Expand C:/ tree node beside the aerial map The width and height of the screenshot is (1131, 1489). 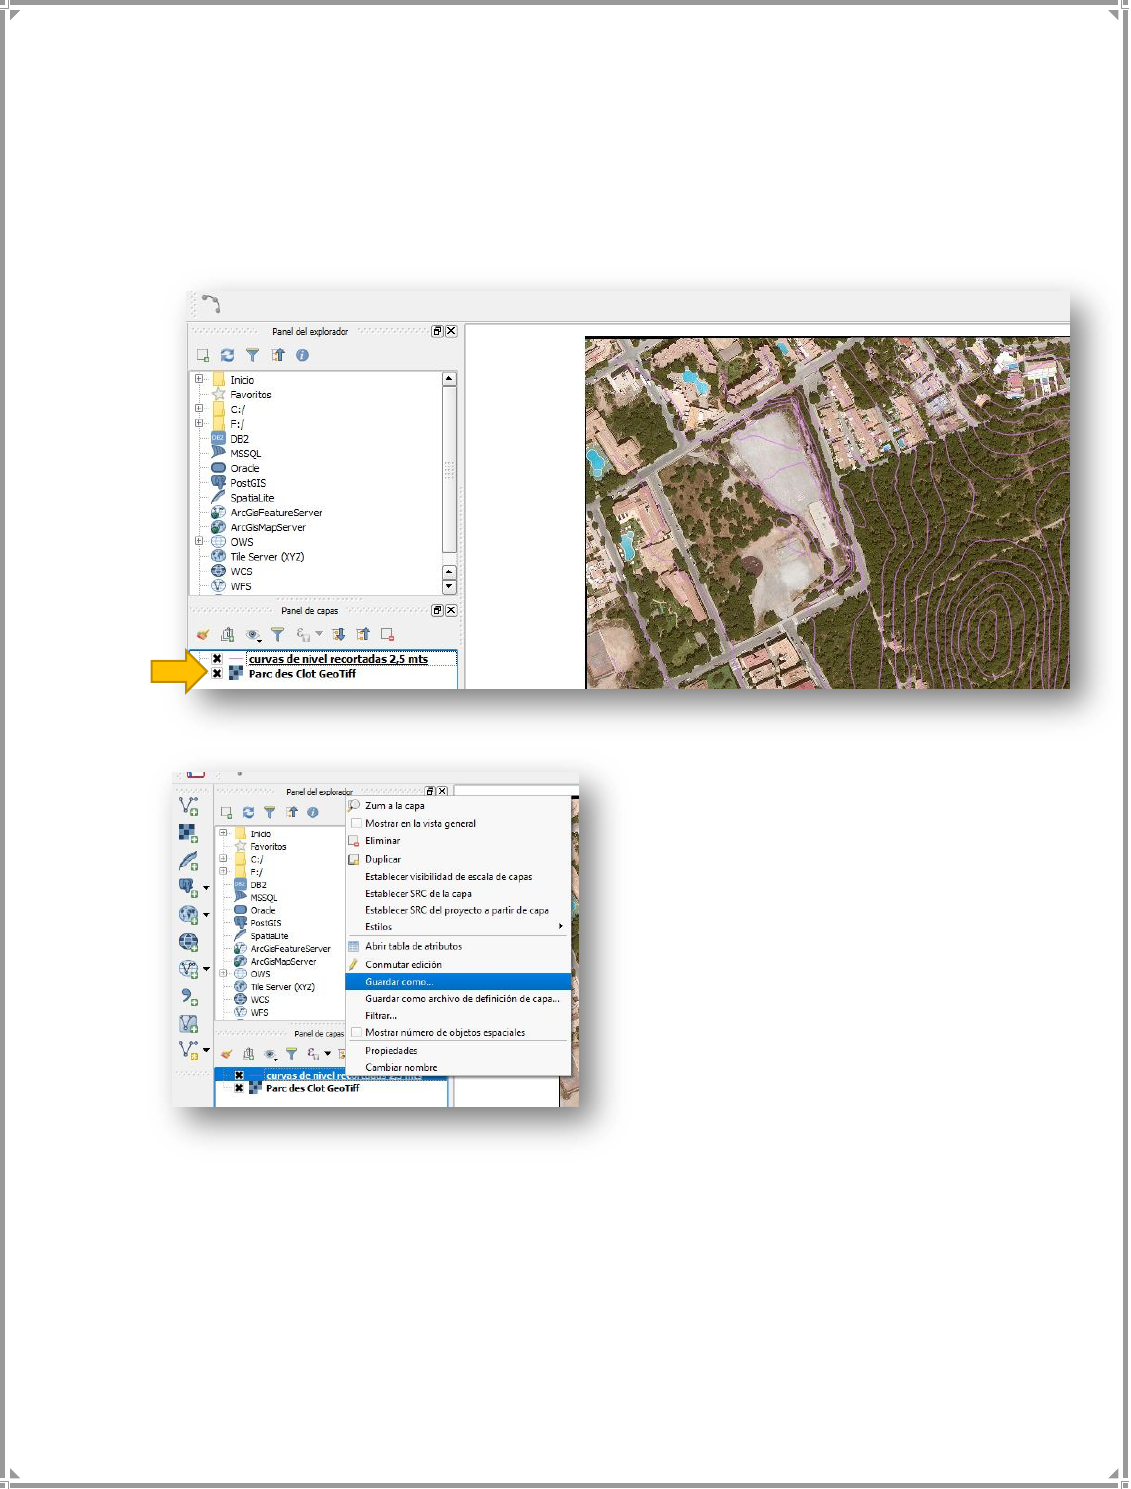click(199, 409)
